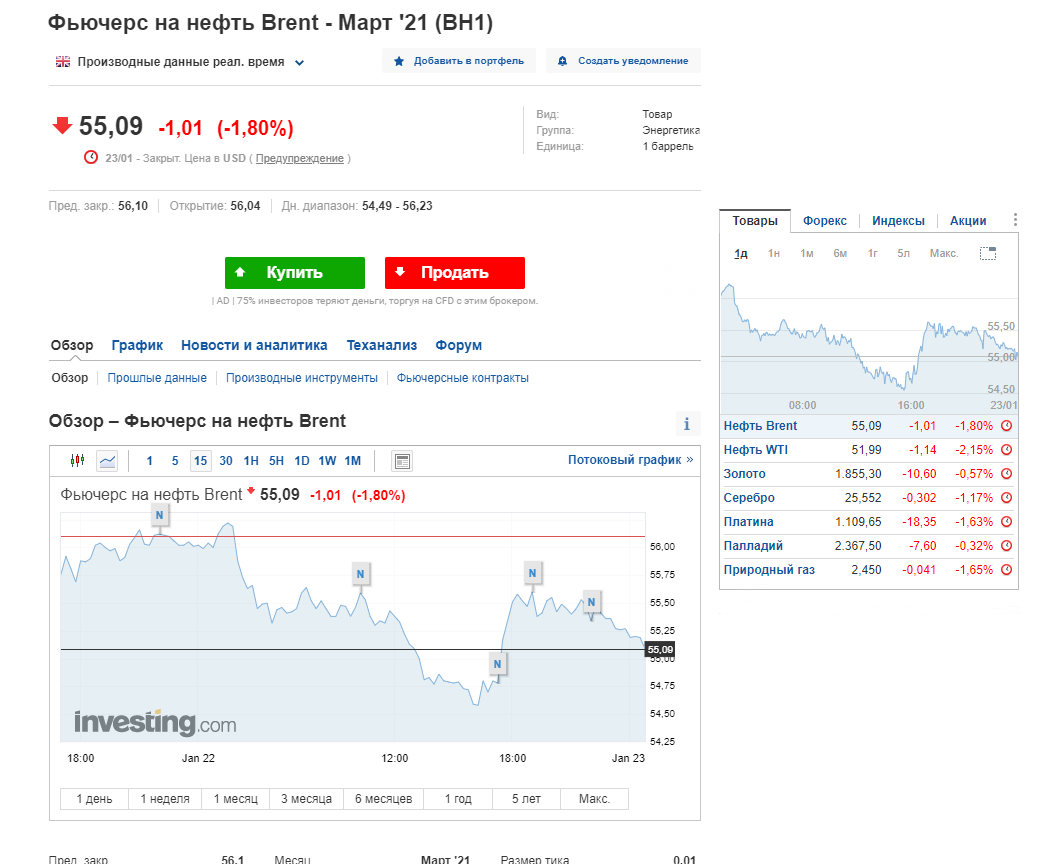Click the N news marker near 12:00
Screen dimensions: 1037x864
[360, 574]
